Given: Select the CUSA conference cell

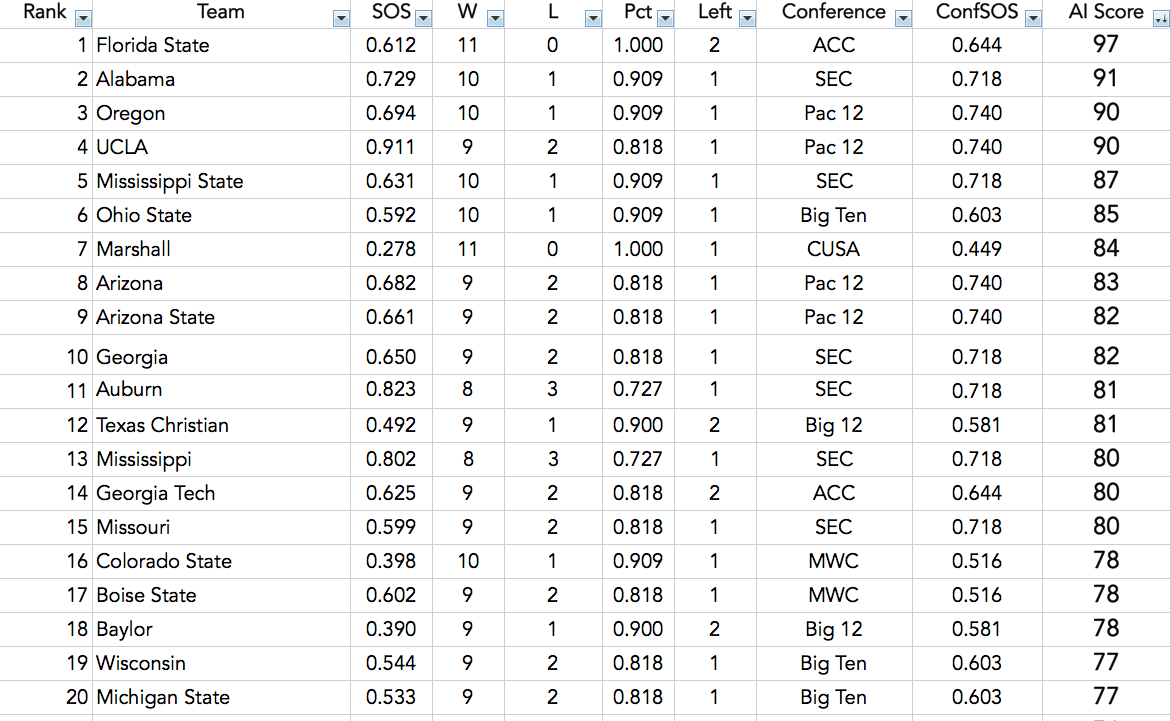Looking at the screenshot, I should click(x=834, y=250).
